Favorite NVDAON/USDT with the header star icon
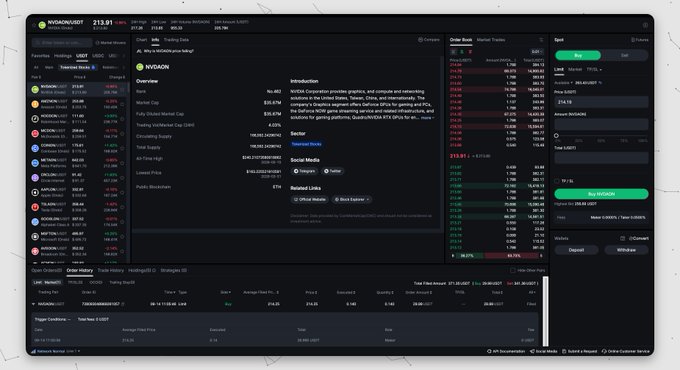Screen dimensions: 680x370 tap(34, 25)
